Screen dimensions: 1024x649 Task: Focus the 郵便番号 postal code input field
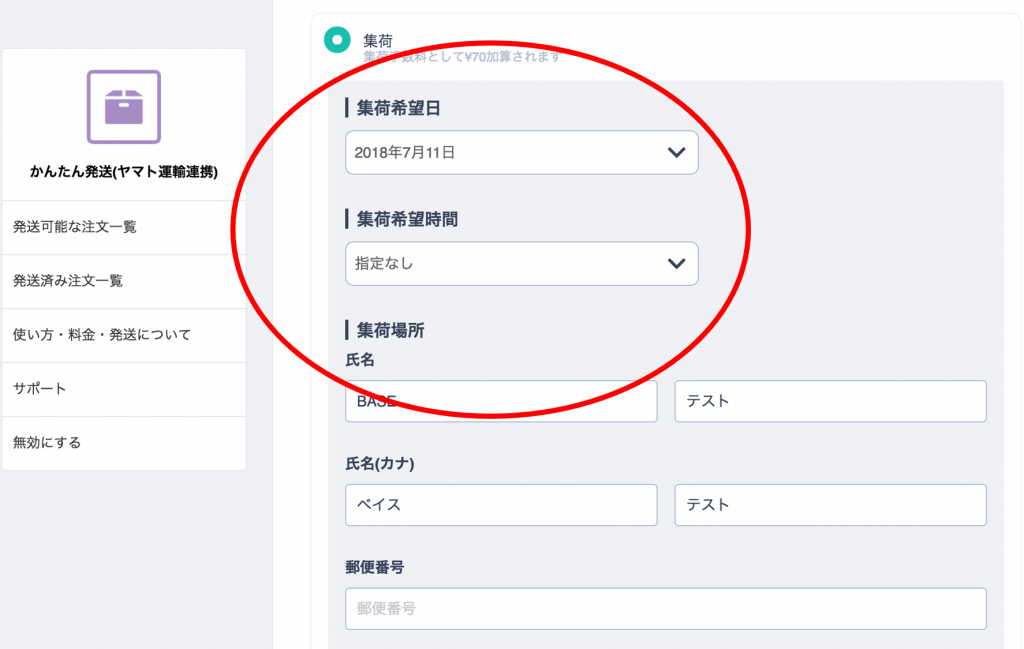click(x=665, y=609)
